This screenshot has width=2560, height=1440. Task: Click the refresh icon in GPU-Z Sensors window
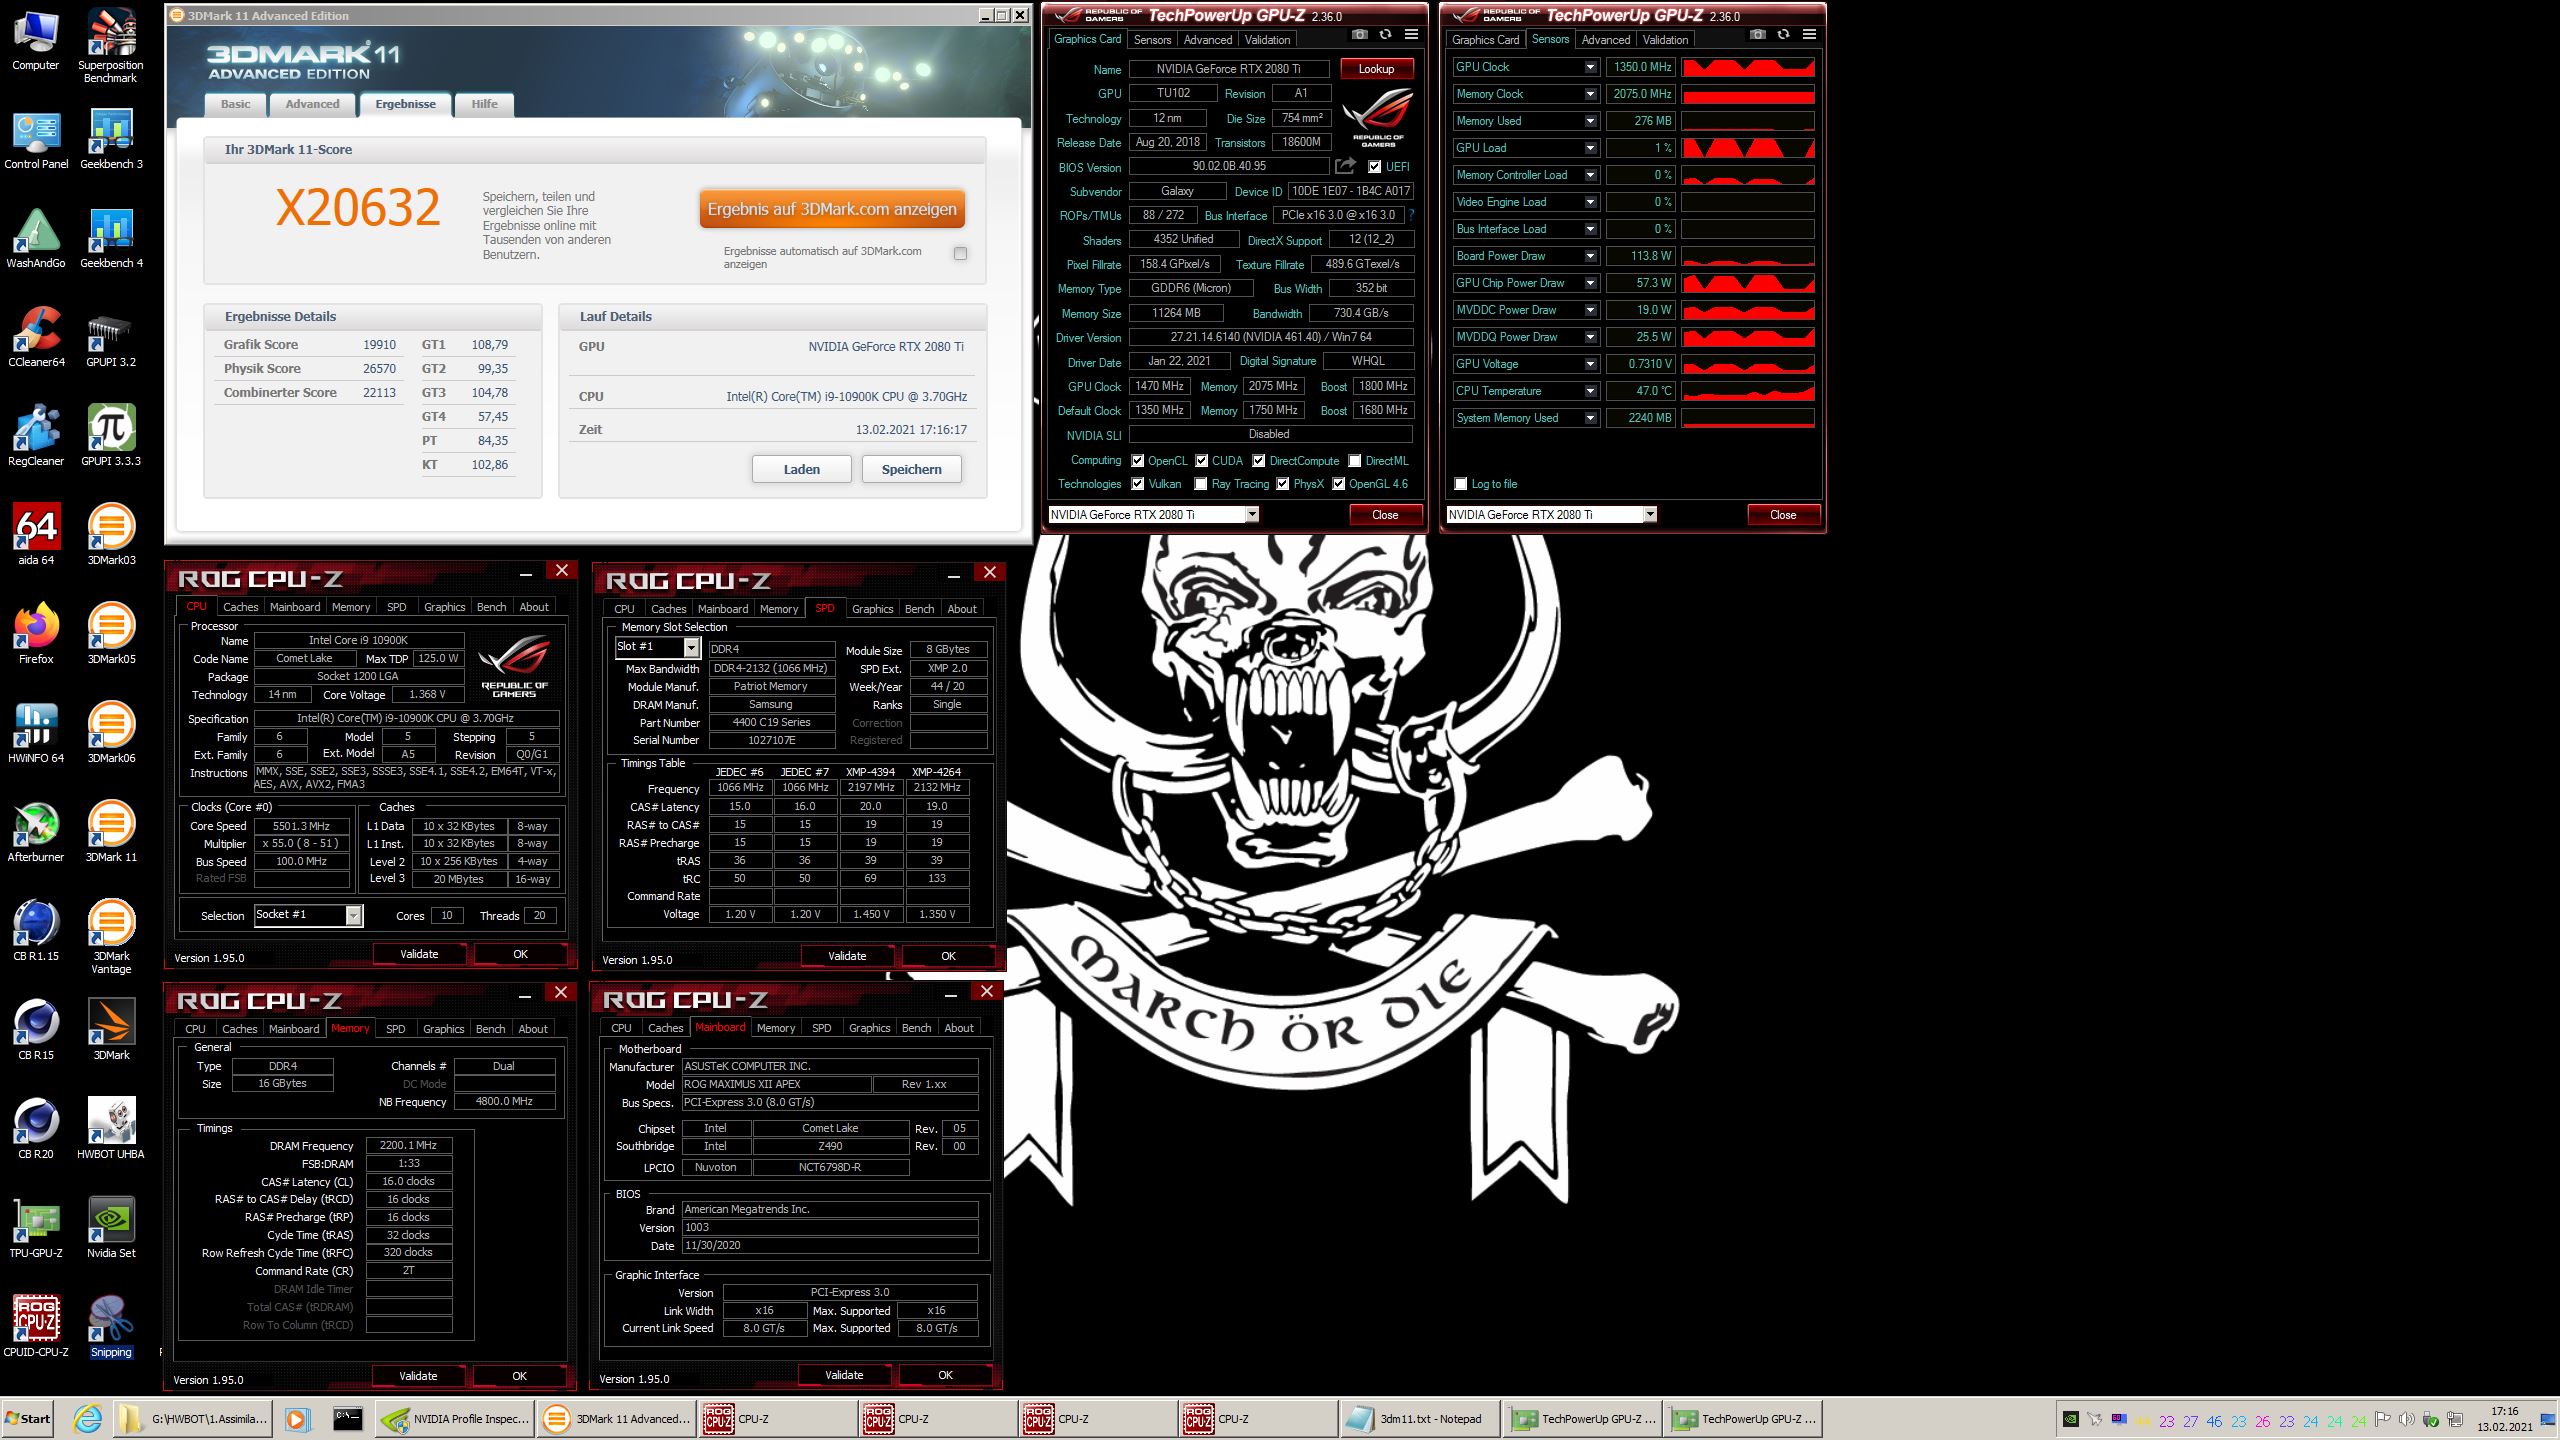click(x=1783, y=35)
